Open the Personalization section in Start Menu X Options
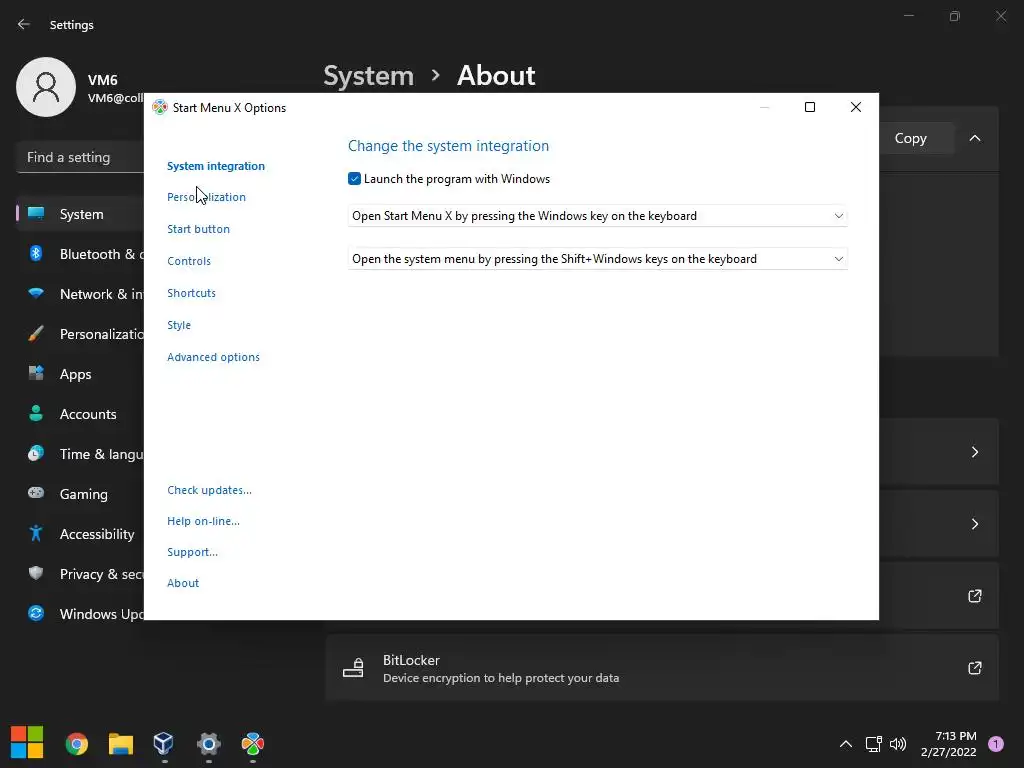The image size is (1024, 768). click(x=206, y=197)
